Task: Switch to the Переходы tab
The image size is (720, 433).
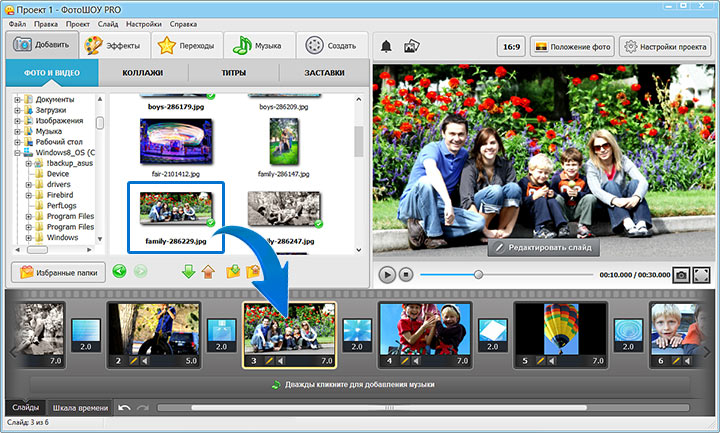Action: pyautogui.click(x=187, y=46)
